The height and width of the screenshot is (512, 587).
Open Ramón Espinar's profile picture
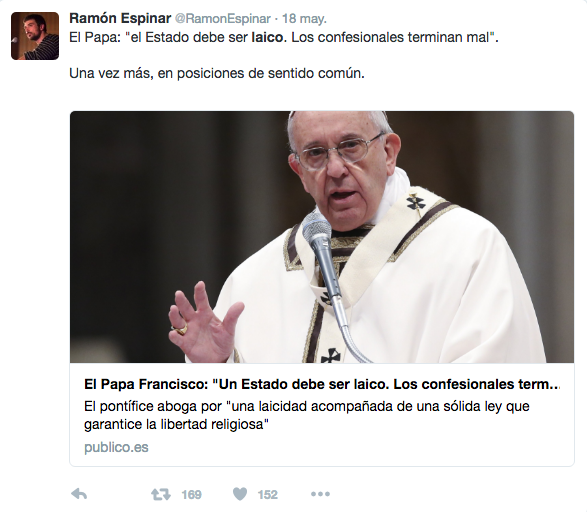pyautogui.click(x=35, y=36)
